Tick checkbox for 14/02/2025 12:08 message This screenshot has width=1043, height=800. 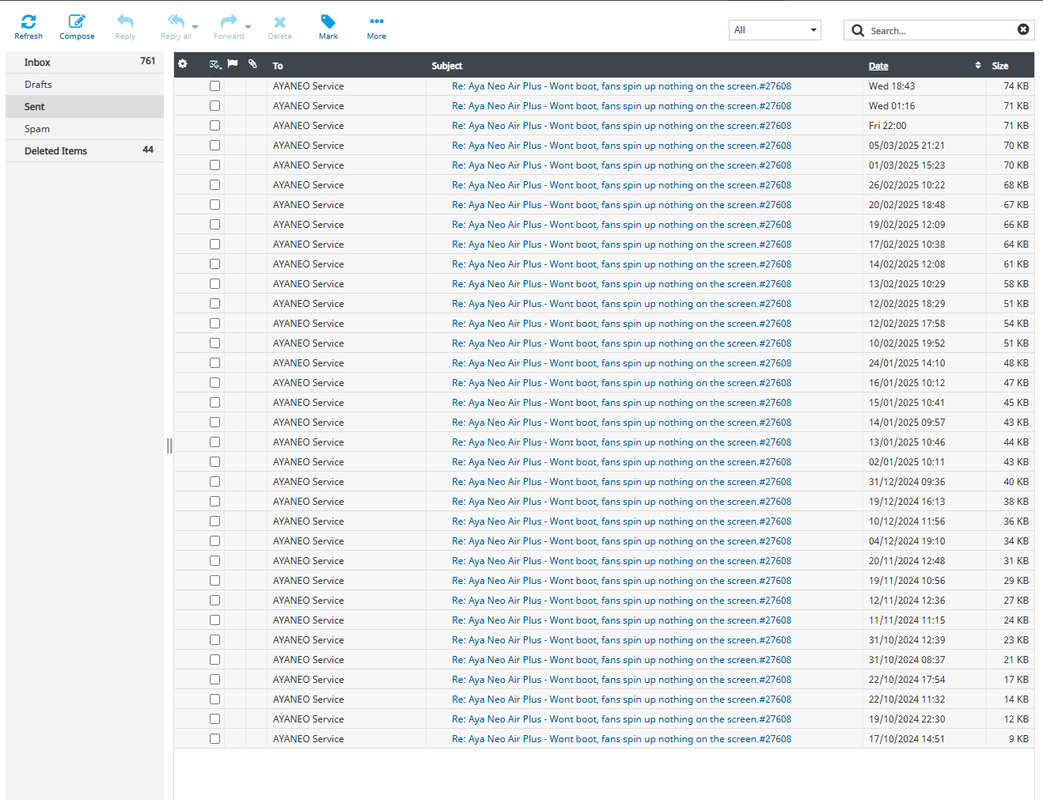click(x=215, y=264)
